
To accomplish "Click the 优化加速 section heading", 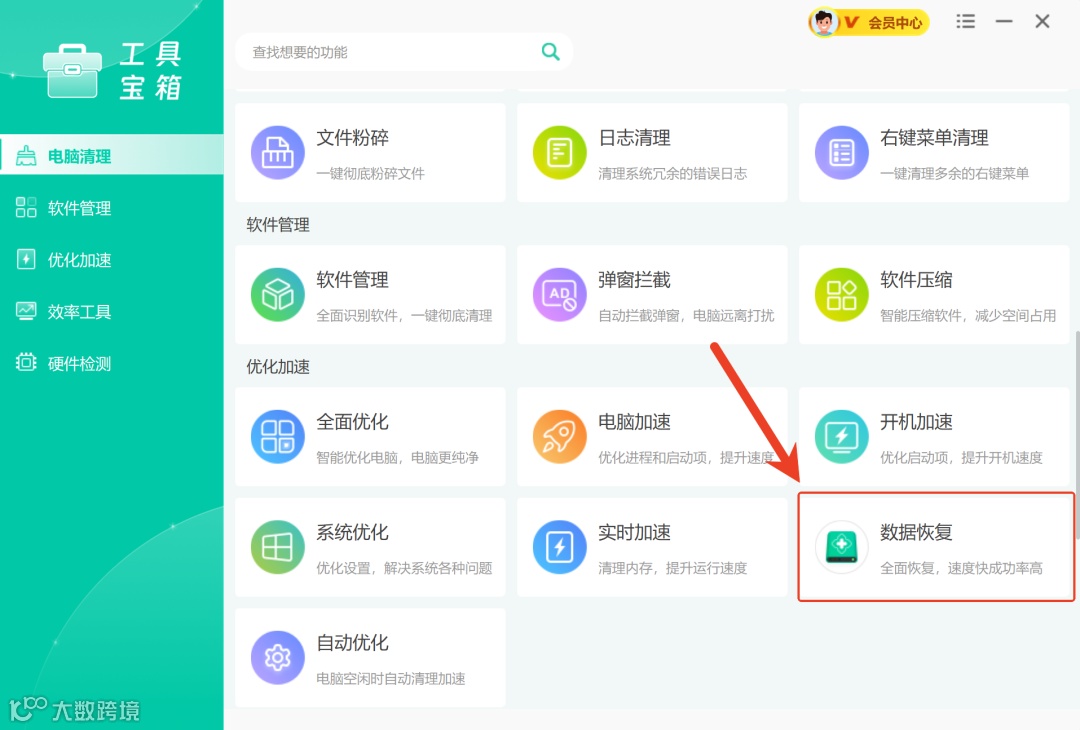I will (278, 366).
